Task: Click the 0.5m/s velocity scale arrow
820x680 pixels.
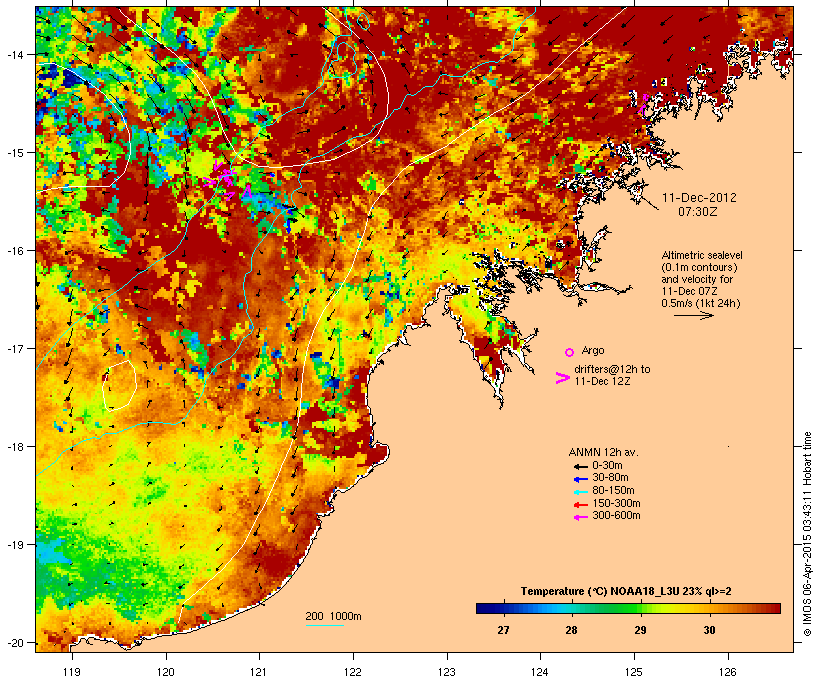Action: (x=693, y=315)
